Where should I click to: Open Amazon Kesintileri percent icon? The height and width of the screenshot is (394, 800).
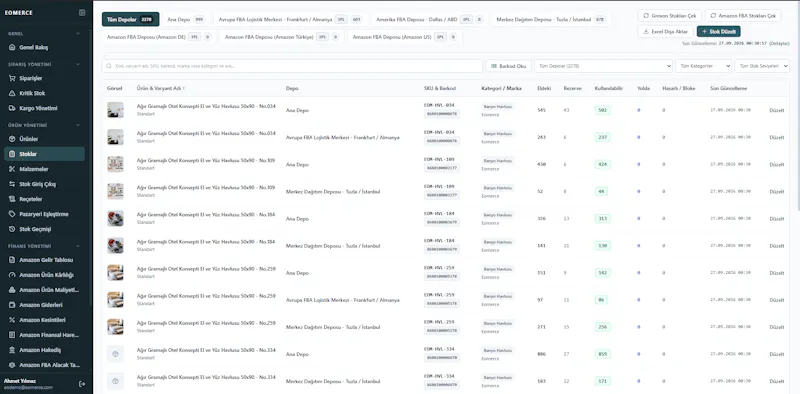click(x=12, y=320)
